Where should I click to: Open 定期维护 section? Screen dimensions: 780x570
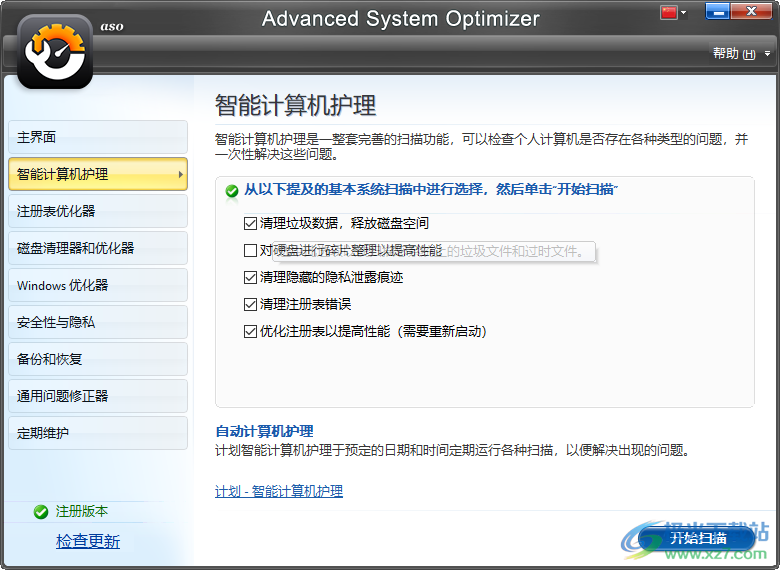[x=98, y=433]
